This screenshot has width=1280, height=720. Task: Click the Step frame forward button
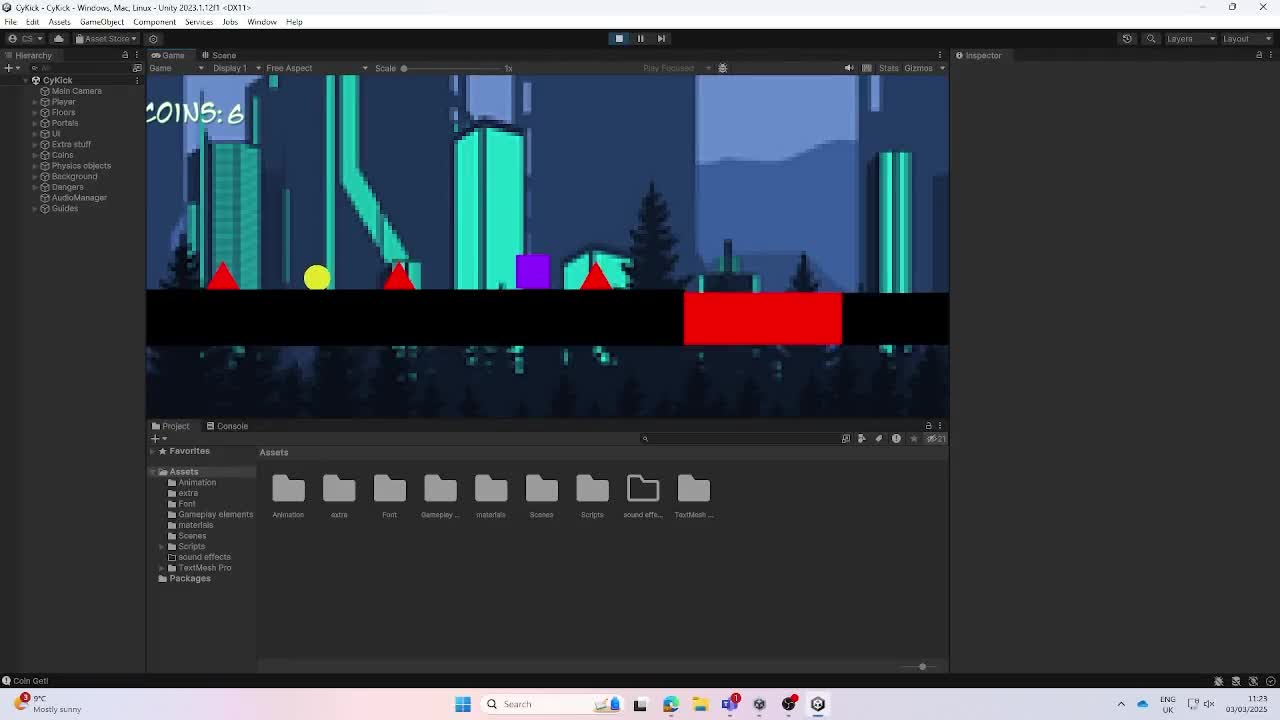point(661,38)
